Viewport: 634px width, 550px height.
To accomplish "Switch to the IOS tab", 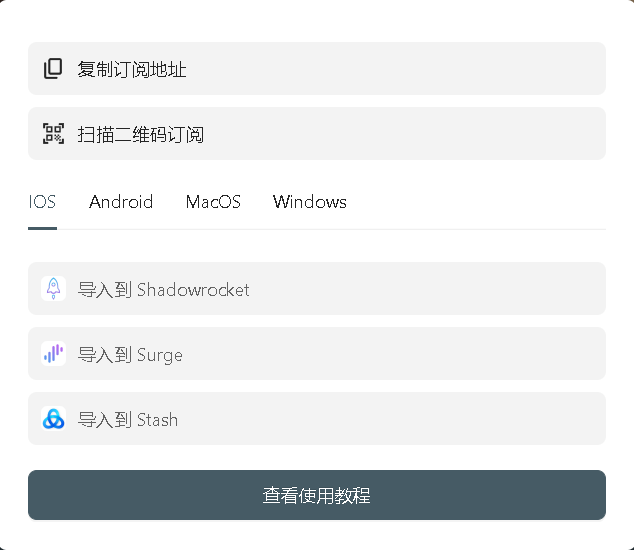I will coord(42,202).
